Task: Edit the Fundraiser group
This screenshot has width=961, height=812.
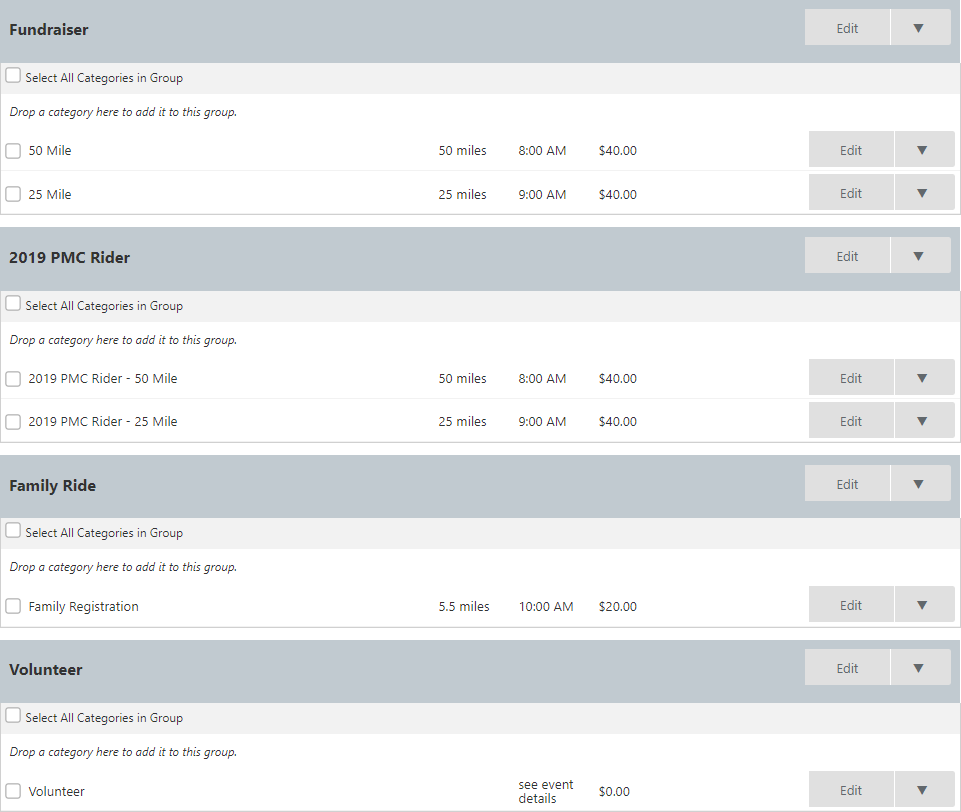Action: pyautogui.click(x=847, y=28)
